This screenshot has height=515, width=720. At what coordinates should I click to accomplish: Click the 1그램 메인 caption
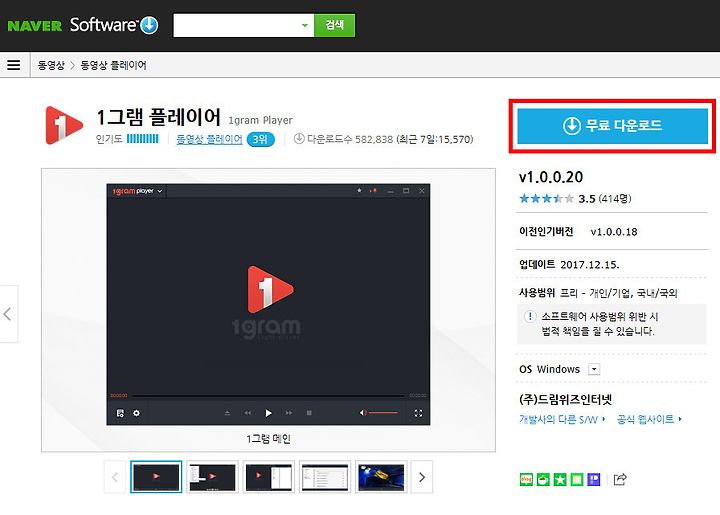tap(268, 439)
